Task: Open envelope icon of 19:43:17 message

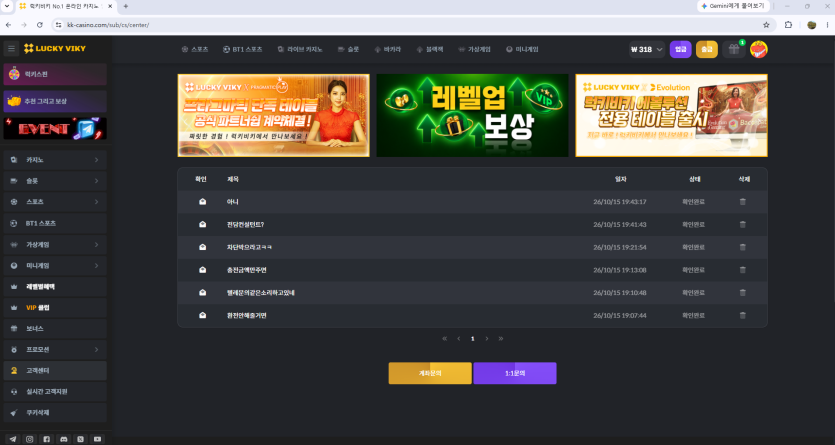Action: [x=202, y=202]
